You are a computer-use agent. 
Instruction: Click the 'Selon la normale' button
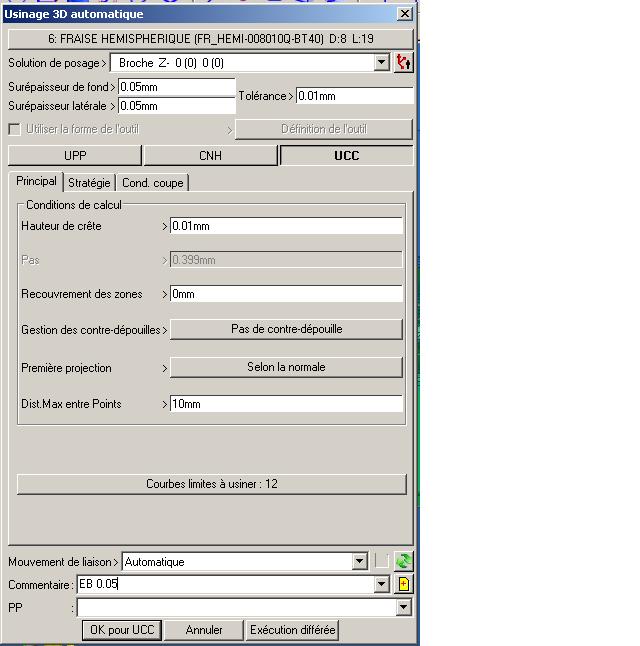point(286,367)
